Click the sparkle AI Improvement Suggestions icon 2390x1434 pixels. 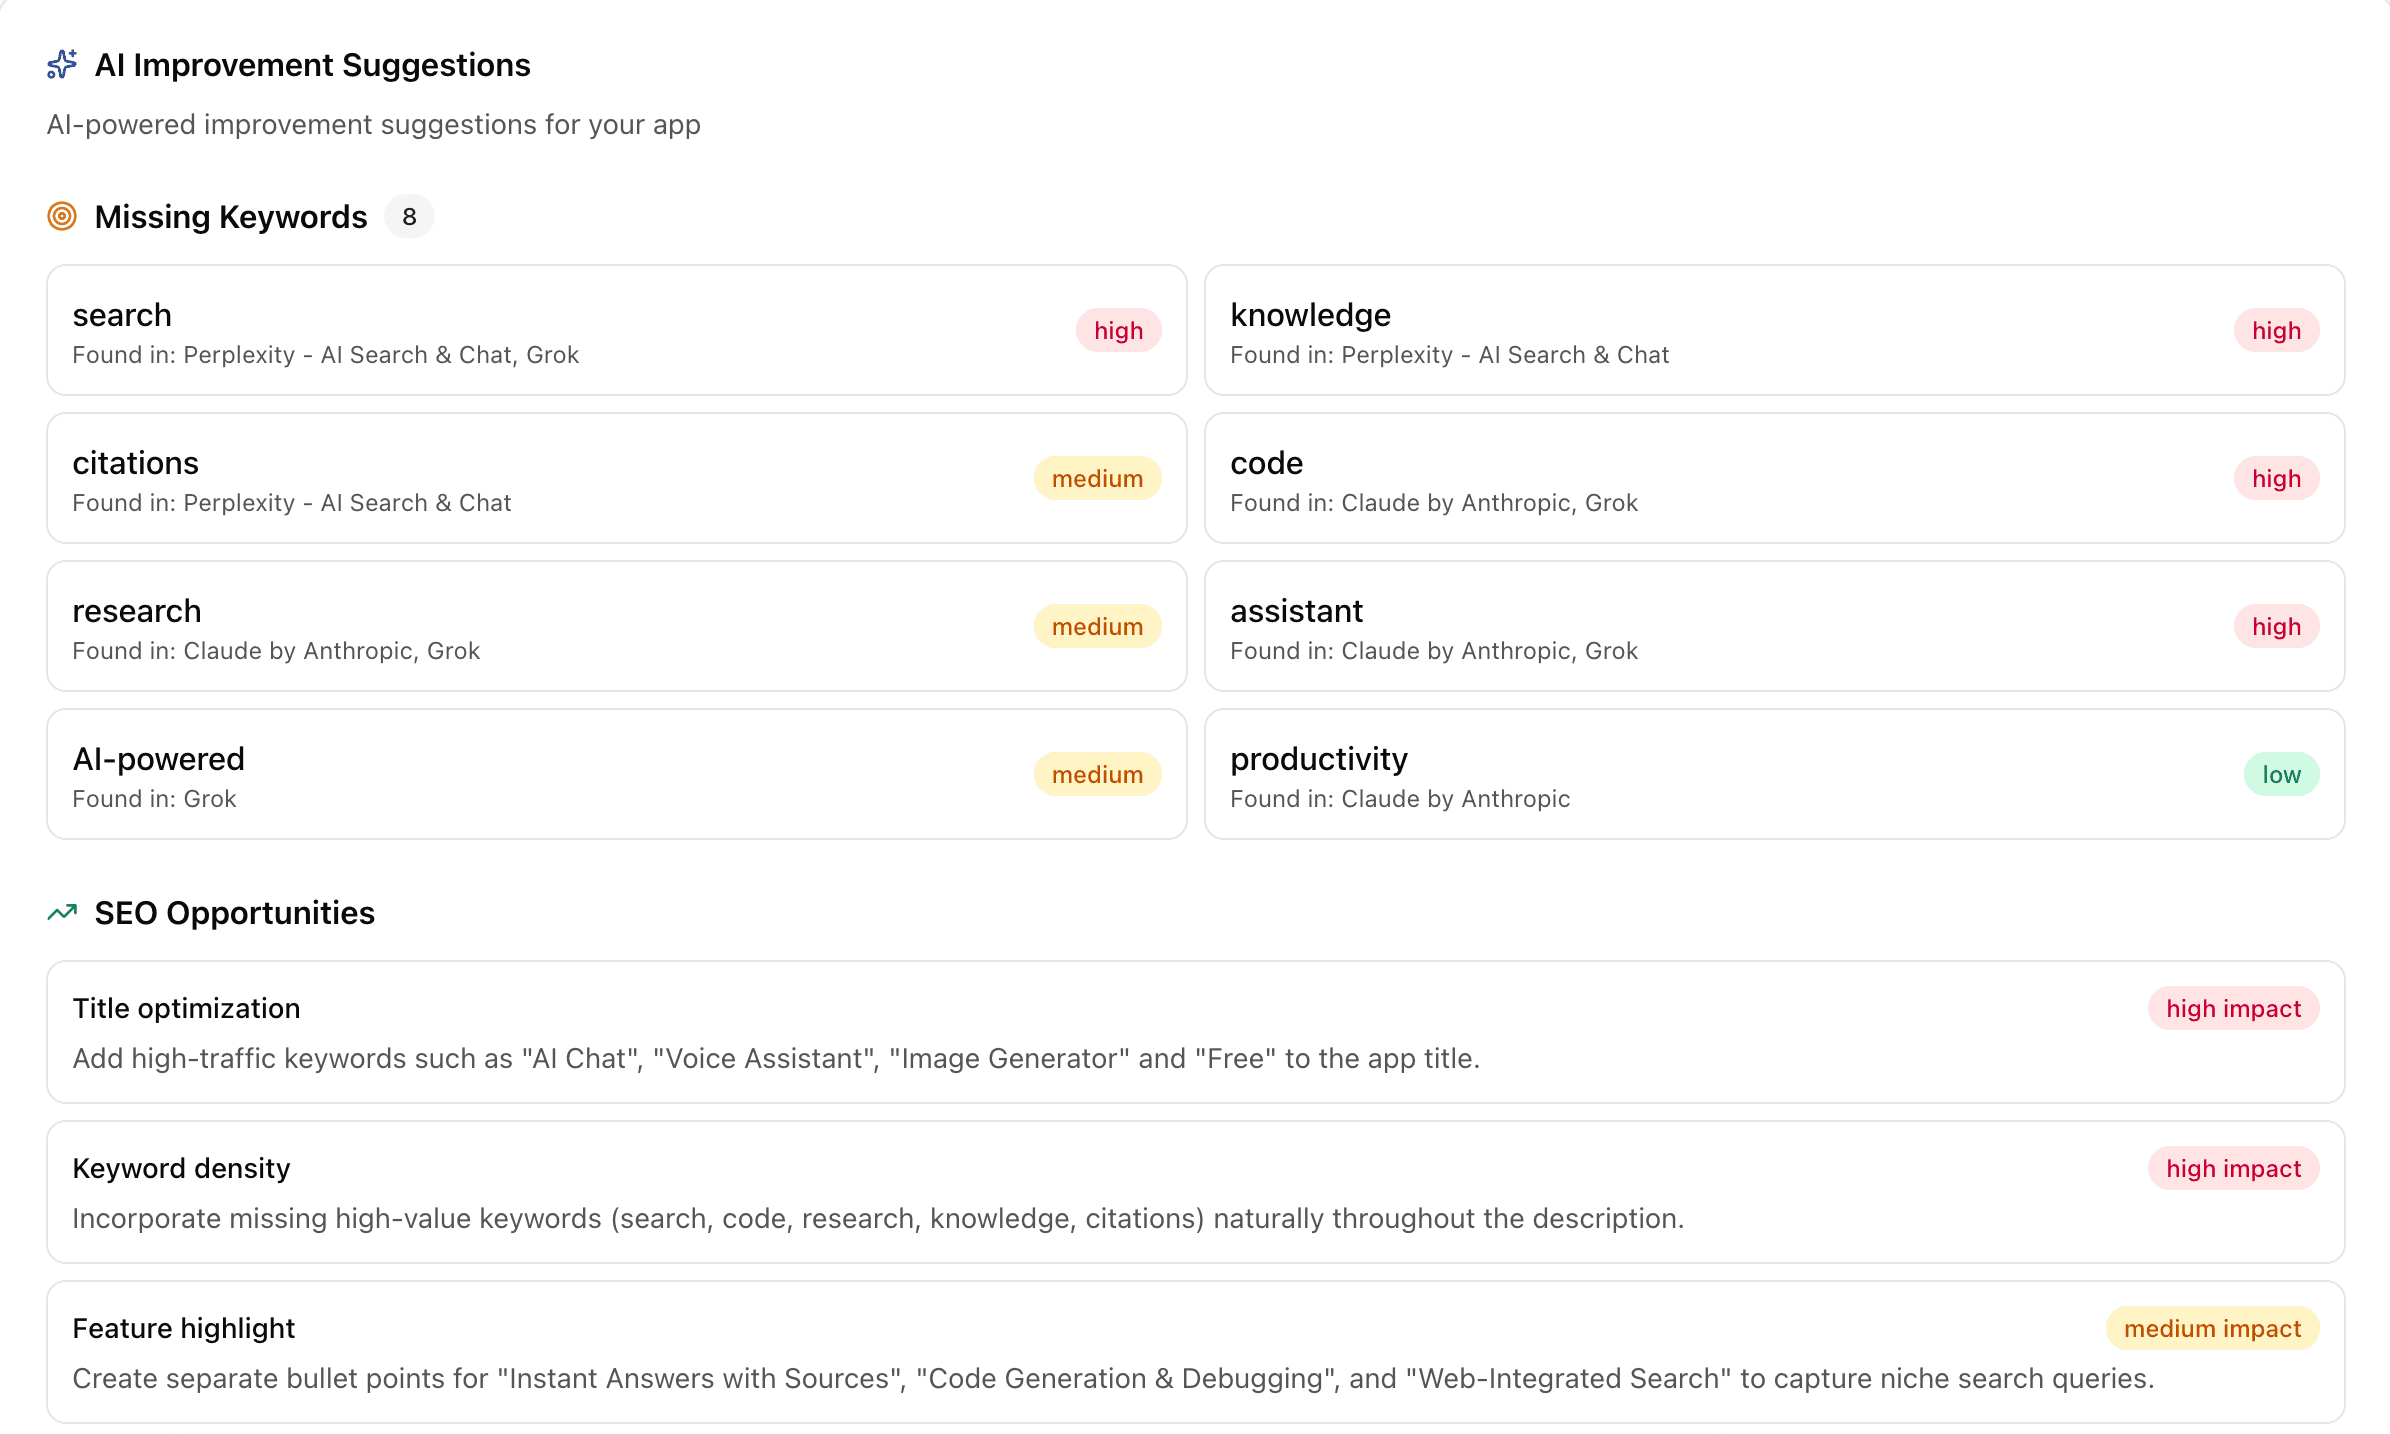(x=61, y=65)
